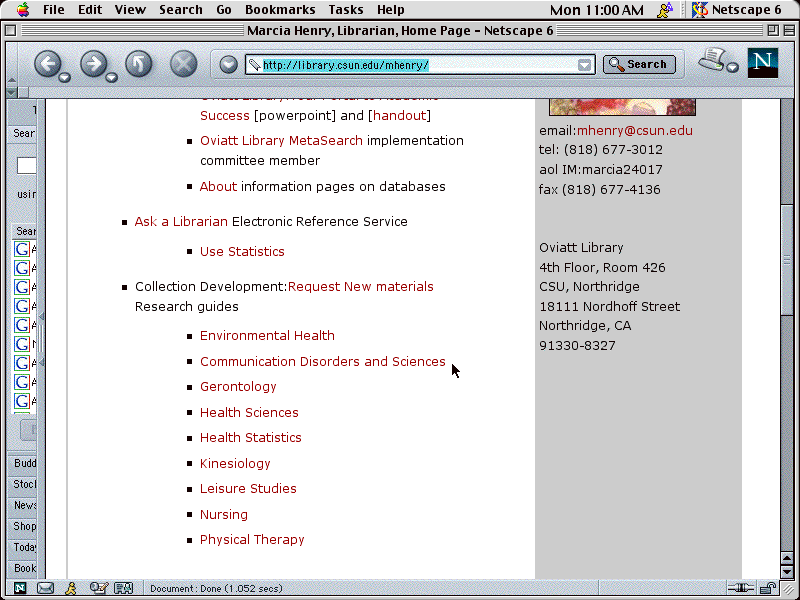
Task: Open the Apple menu
Action: 23,9
